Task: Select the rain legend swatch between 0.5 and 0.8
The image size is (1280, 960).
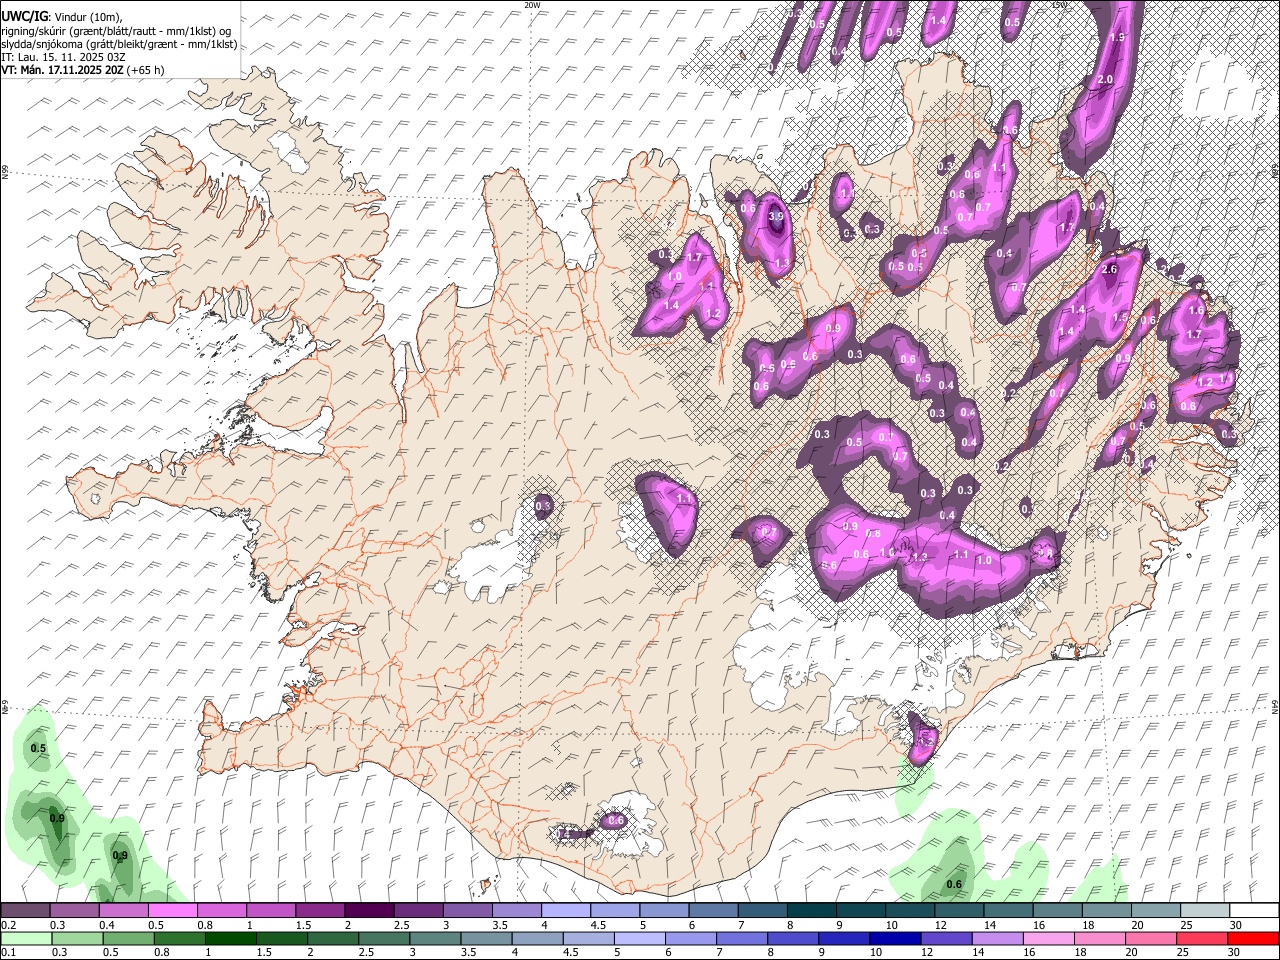Action: [x=128, y=938]
